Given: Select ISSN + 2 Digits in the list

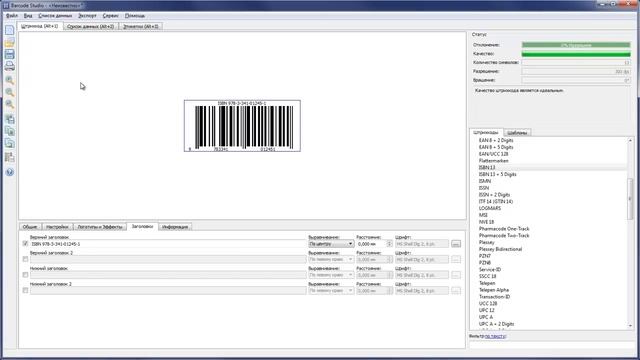Looking at the screenshot, I should pos(494,195).
